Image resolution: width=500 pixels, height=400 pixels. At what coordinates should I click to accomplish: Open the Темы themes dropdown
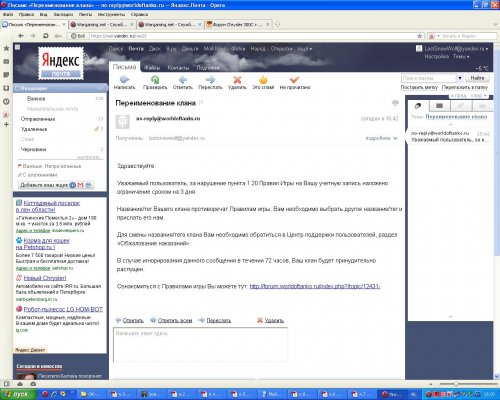tap(461, 57)
